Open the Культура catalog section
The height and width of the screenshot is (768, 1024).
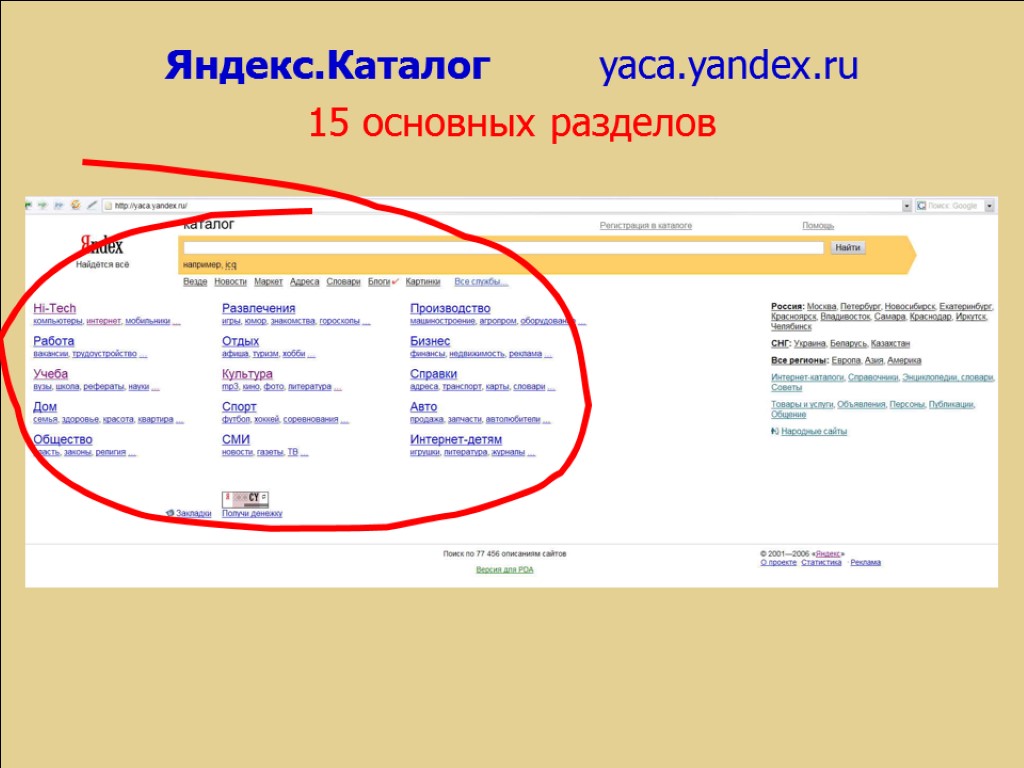pos(247,374)
